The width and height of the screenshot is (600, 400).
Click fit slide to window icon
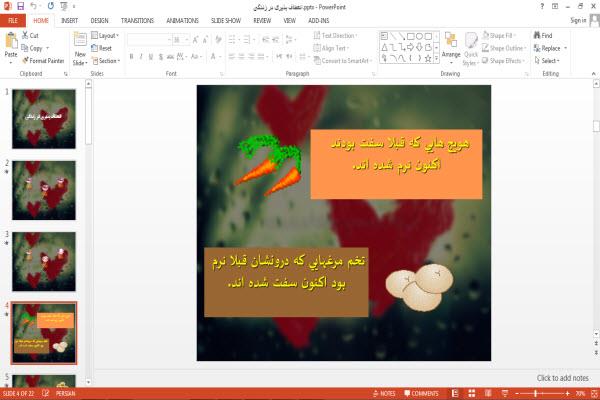coord(594,393)
